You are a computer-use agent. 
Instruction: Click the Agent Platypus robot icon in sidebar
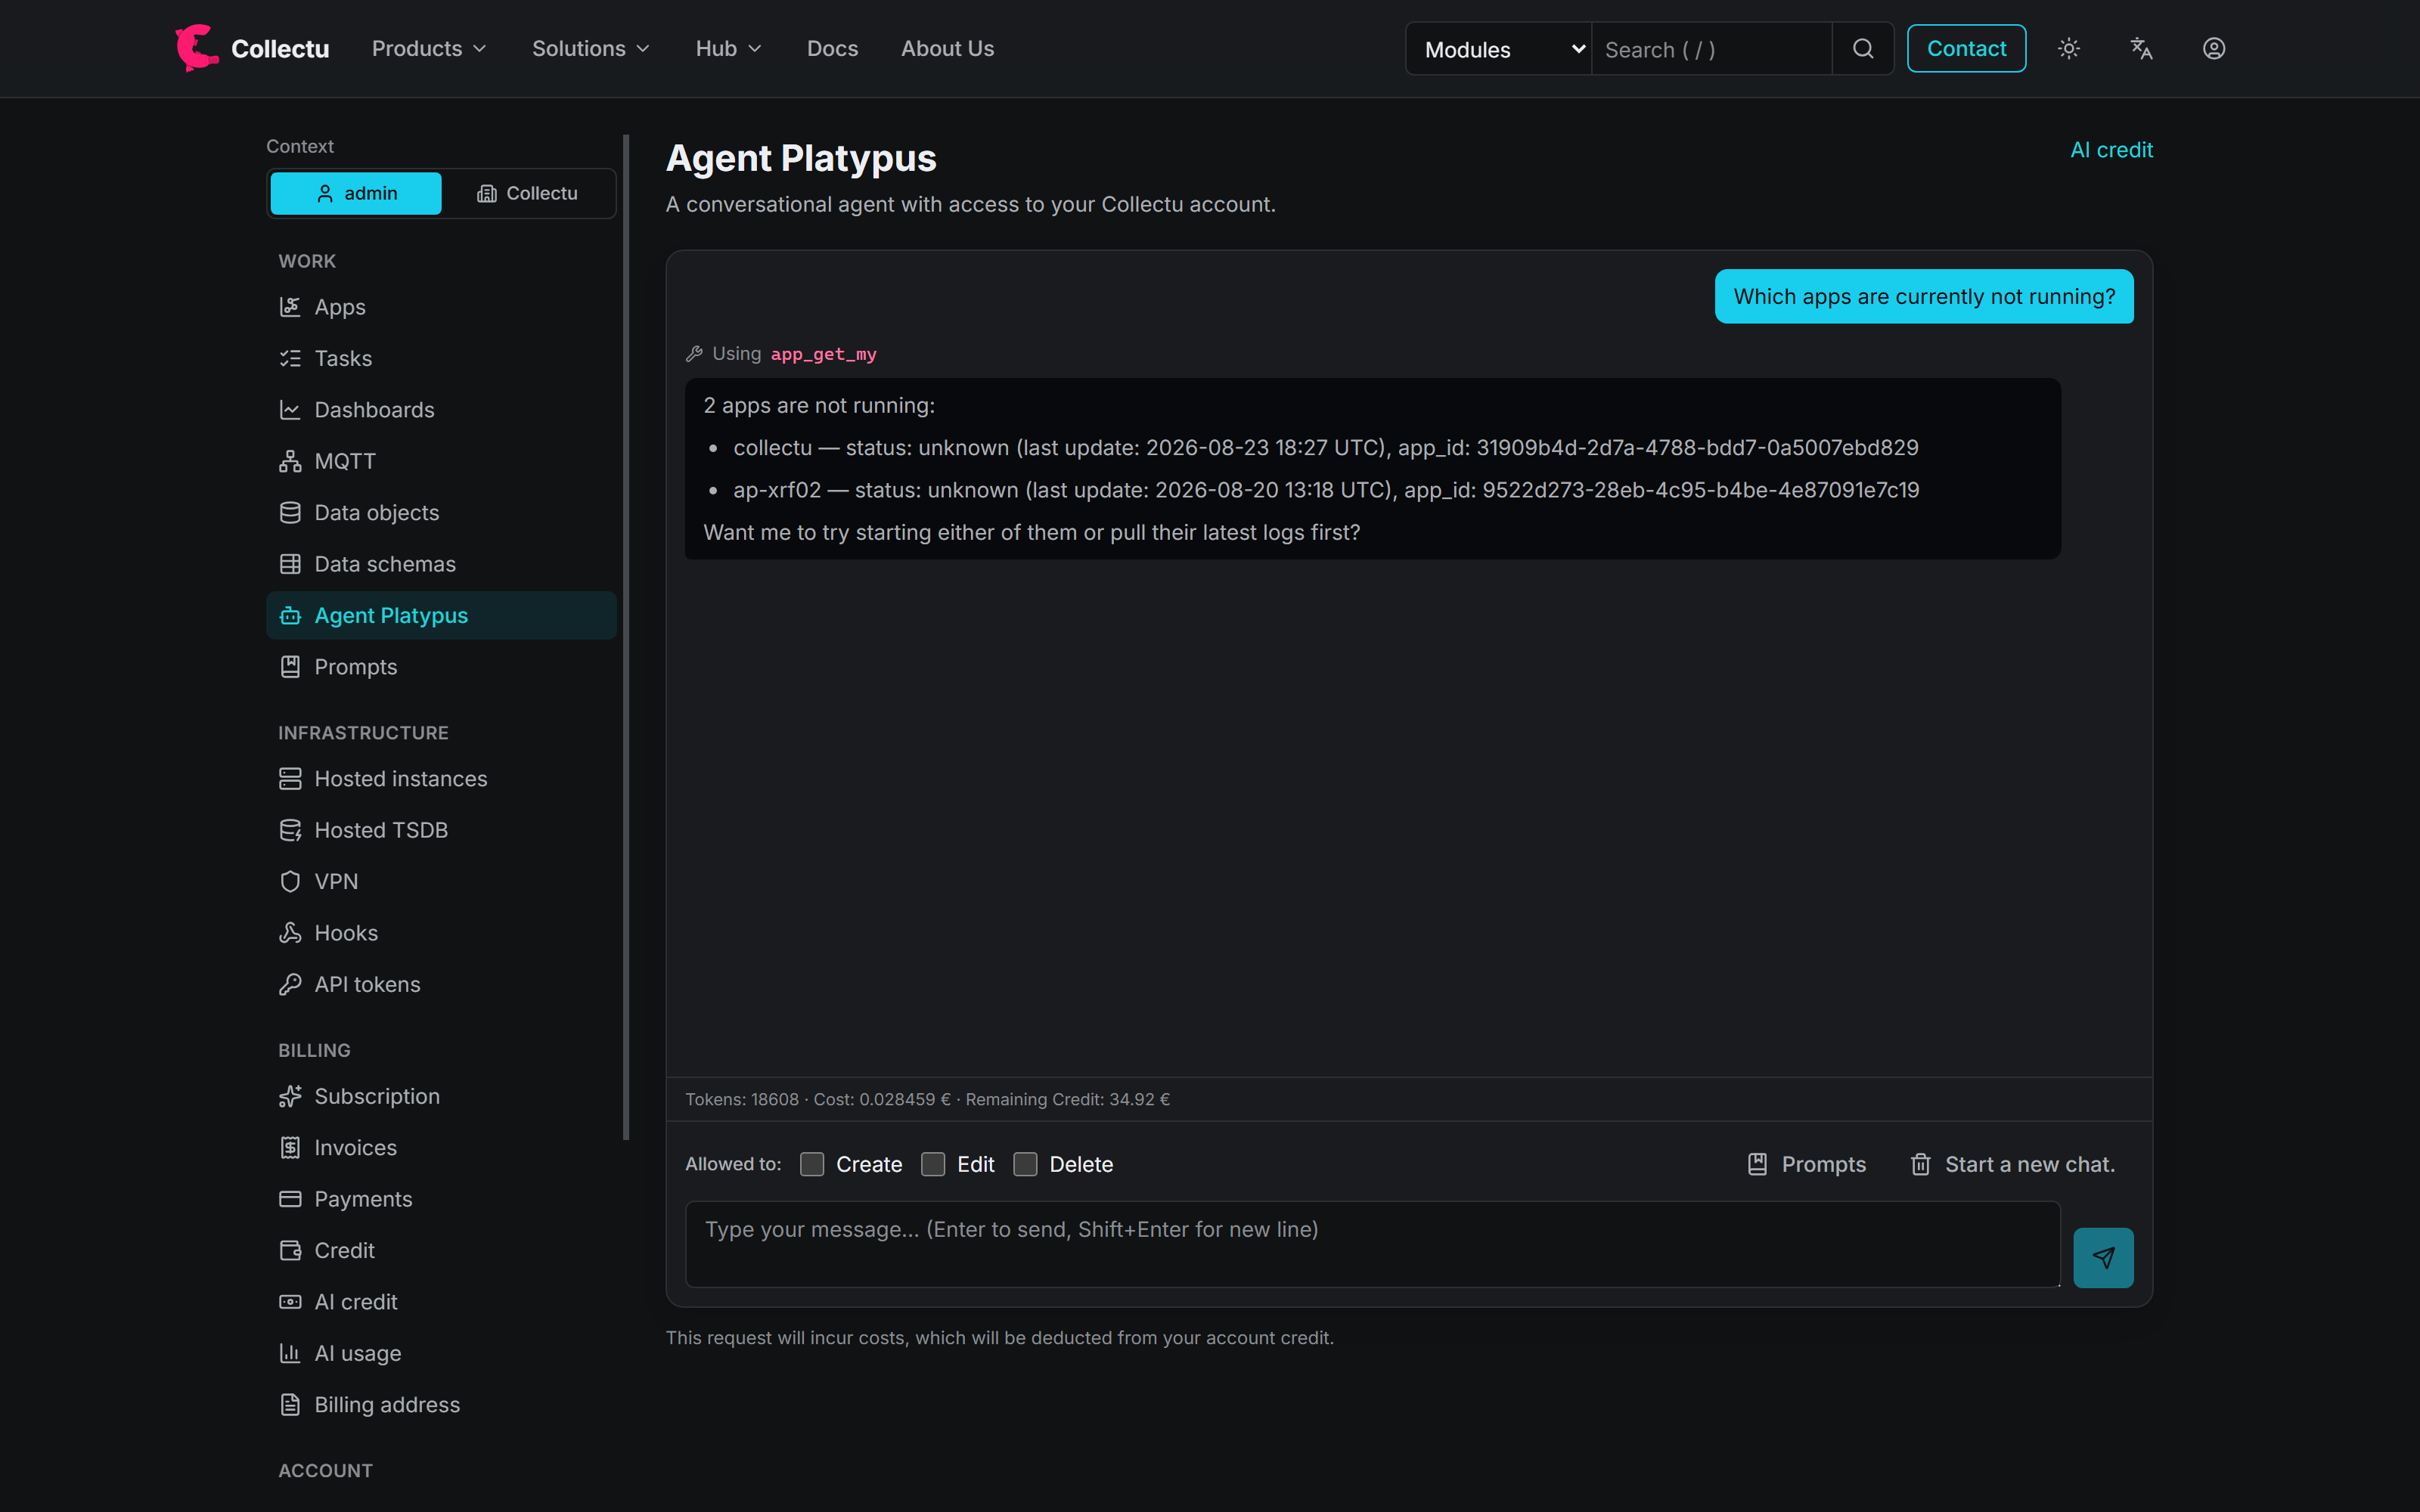[x=290, y=616]
